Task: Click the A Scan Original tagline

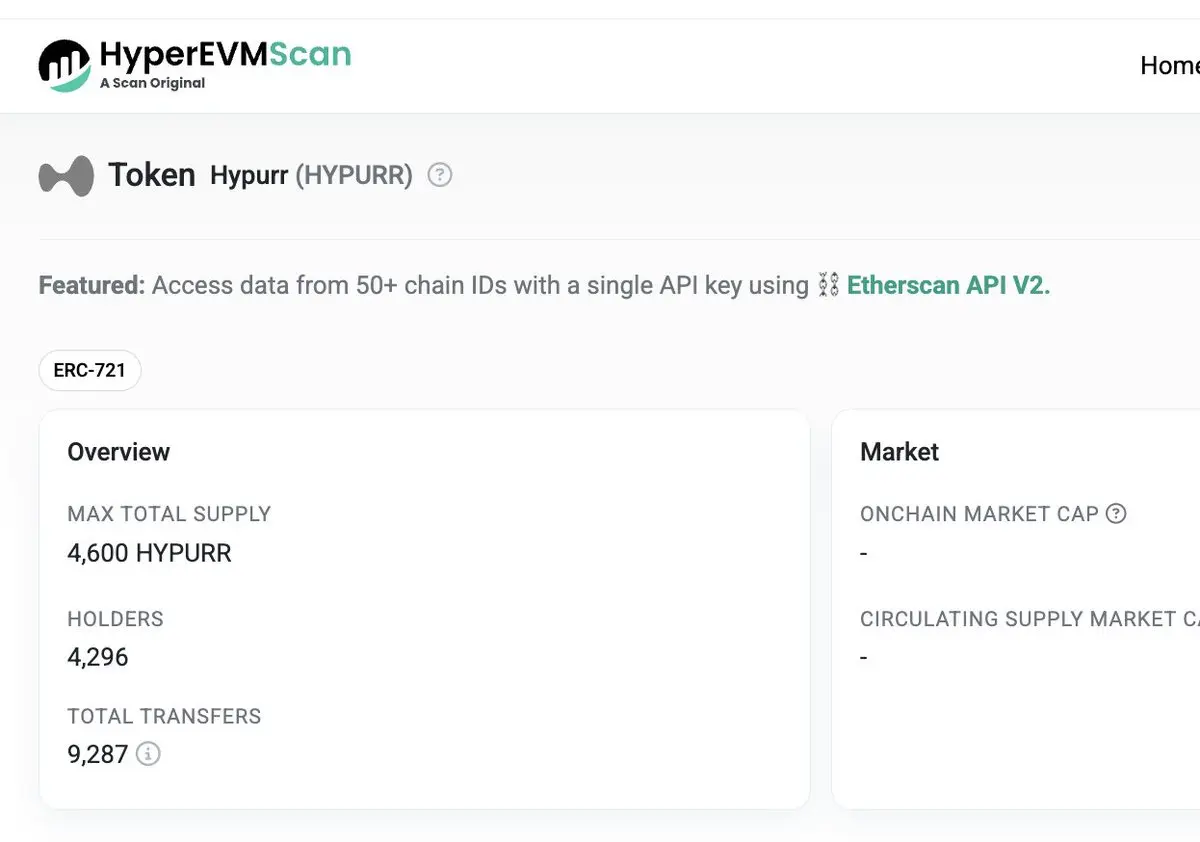Action: pos(152,83)
